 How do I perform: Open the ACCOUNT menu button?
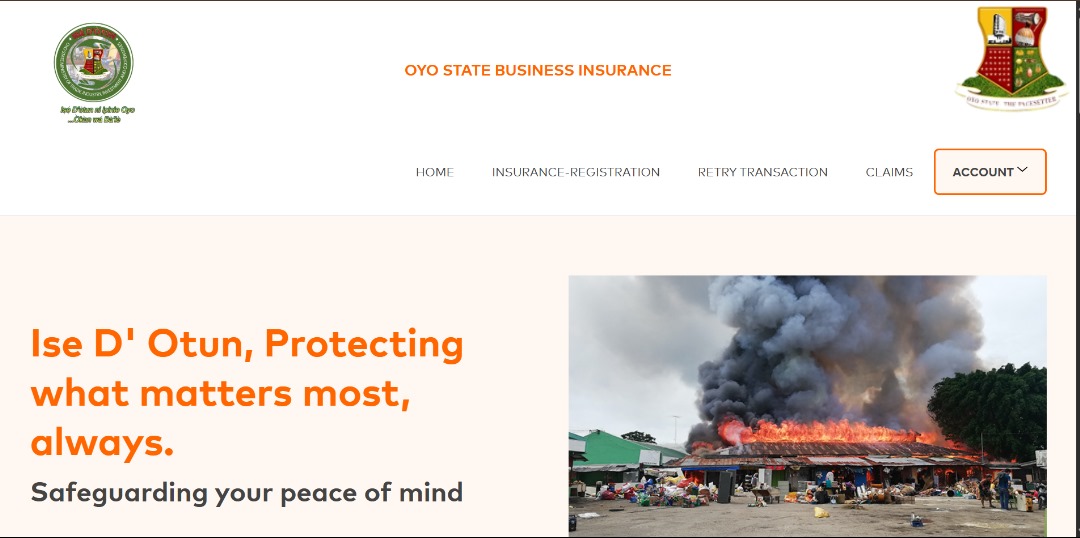click(x=990, y=172)
